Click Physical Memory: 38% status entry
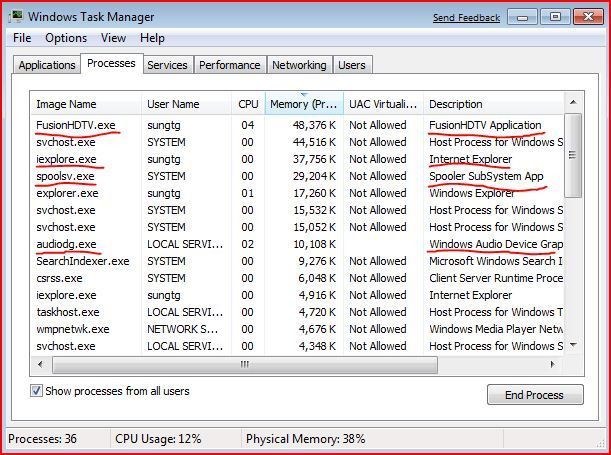The width and height of the screenshot is (611, 455). point(306,439)
